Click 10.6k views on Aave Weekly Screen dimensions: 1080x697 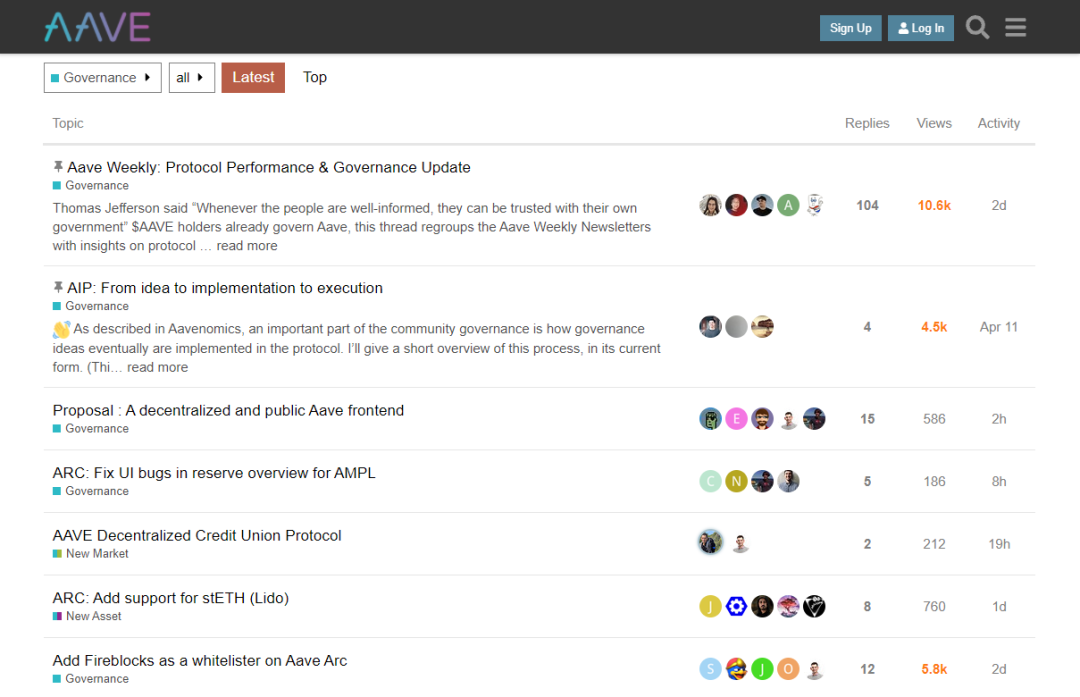click(x=934, y=205)
